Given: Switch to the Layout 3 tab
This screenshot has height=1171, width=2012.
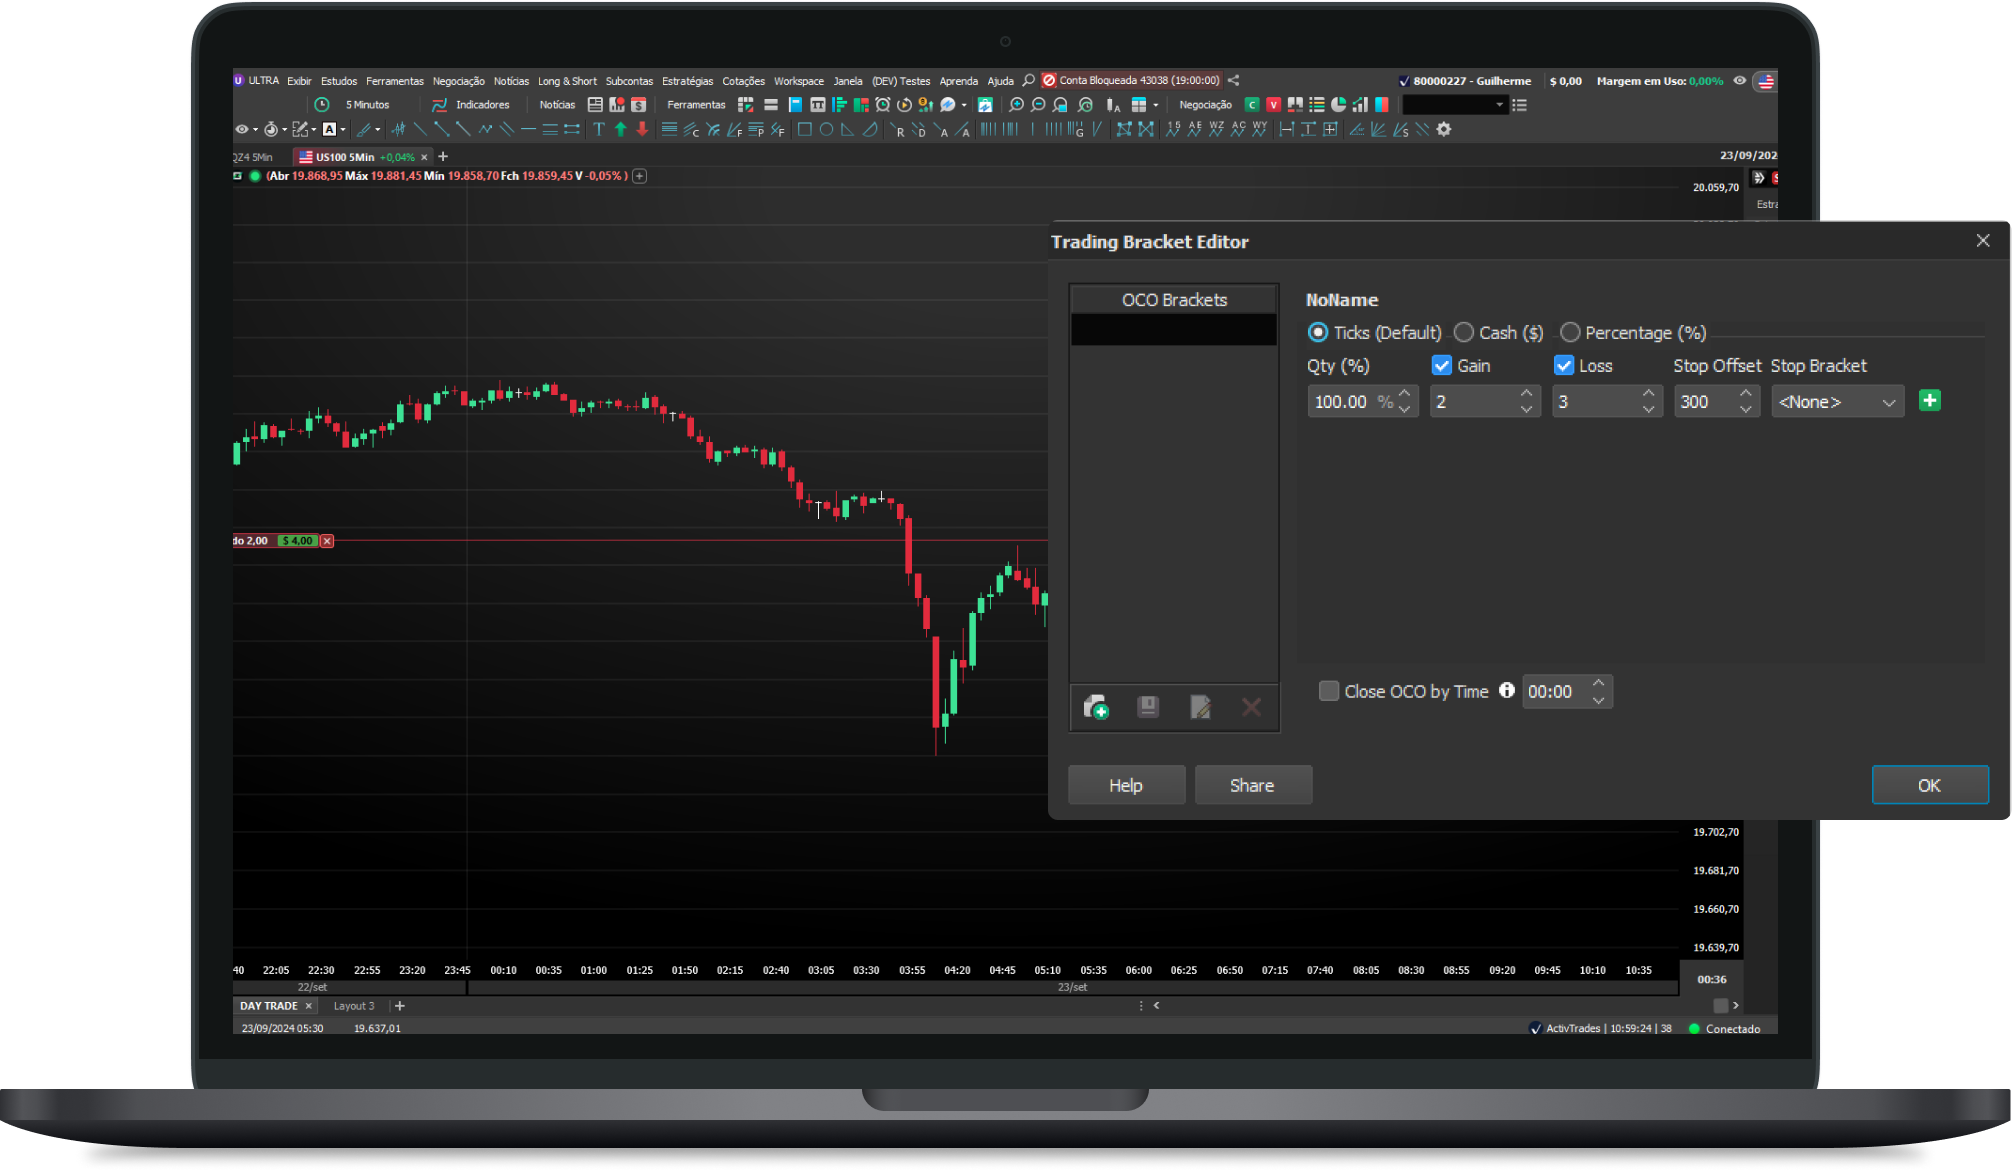Looking at the screenshot, I should (x=354, y=1005).
